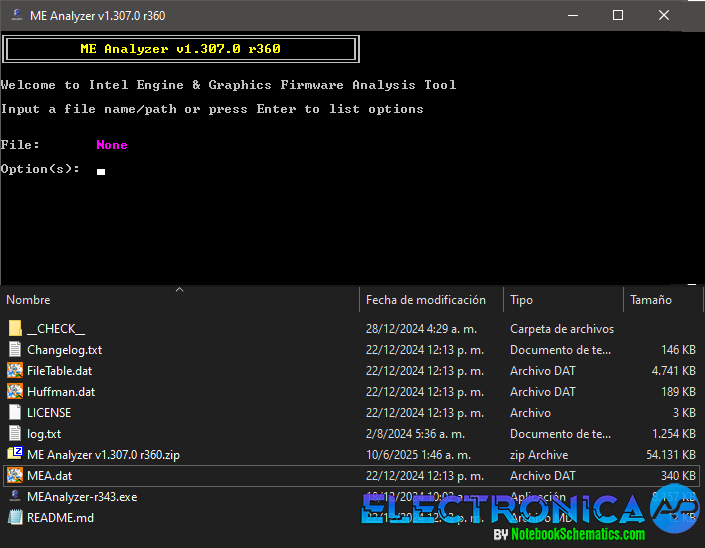Click the MEAnalyzer-r343.exe application icon

point(15,496)
